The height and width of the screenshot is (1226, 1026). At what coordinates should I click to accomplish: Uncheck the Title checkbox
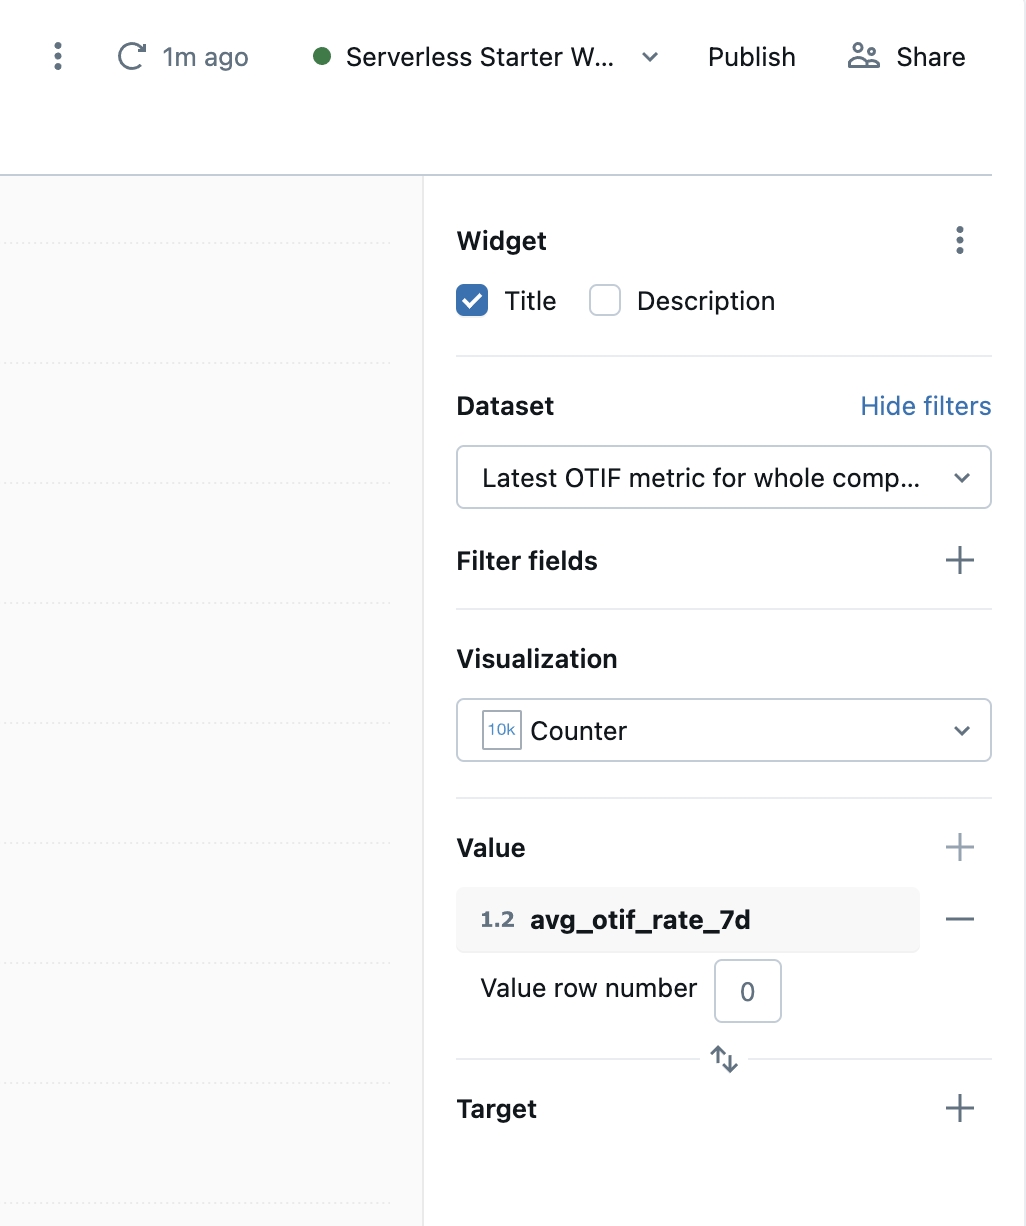click(x=472, y=301)
